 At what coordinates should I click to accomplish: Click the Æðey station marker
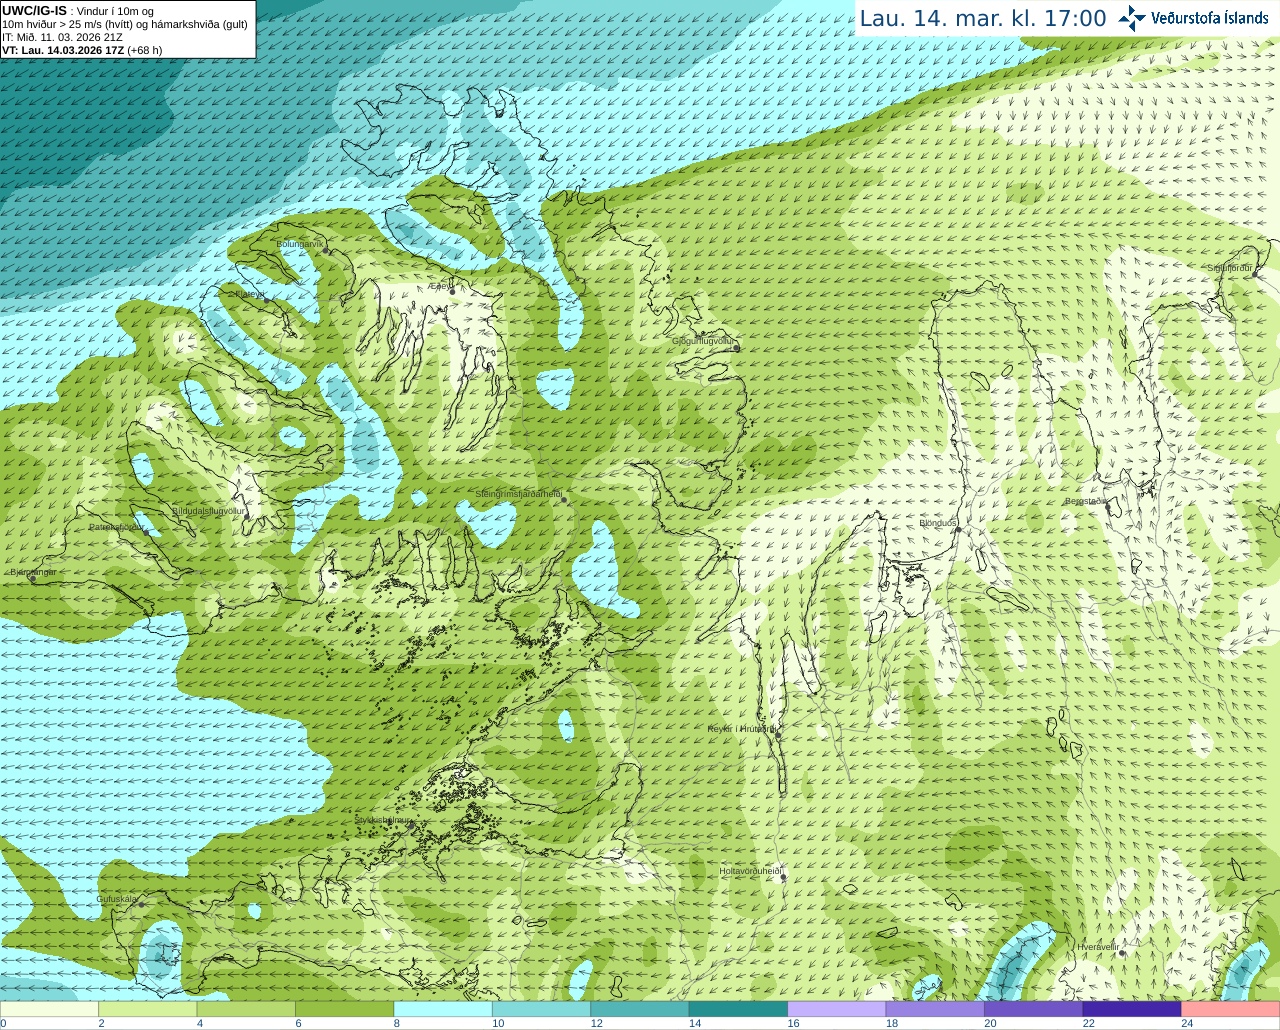(x=452, y=291)
